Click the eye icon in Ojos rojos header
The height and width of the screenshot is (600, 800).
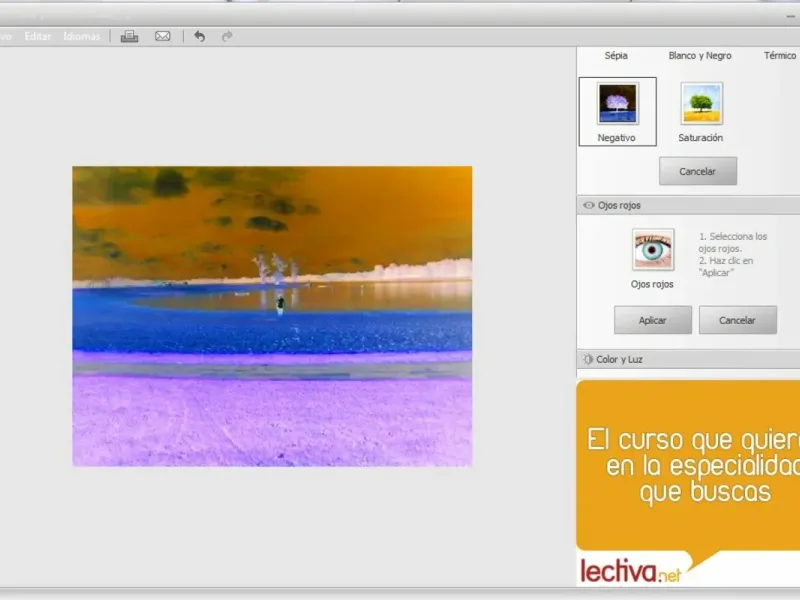pyautogui.click(x=588, y=205)
